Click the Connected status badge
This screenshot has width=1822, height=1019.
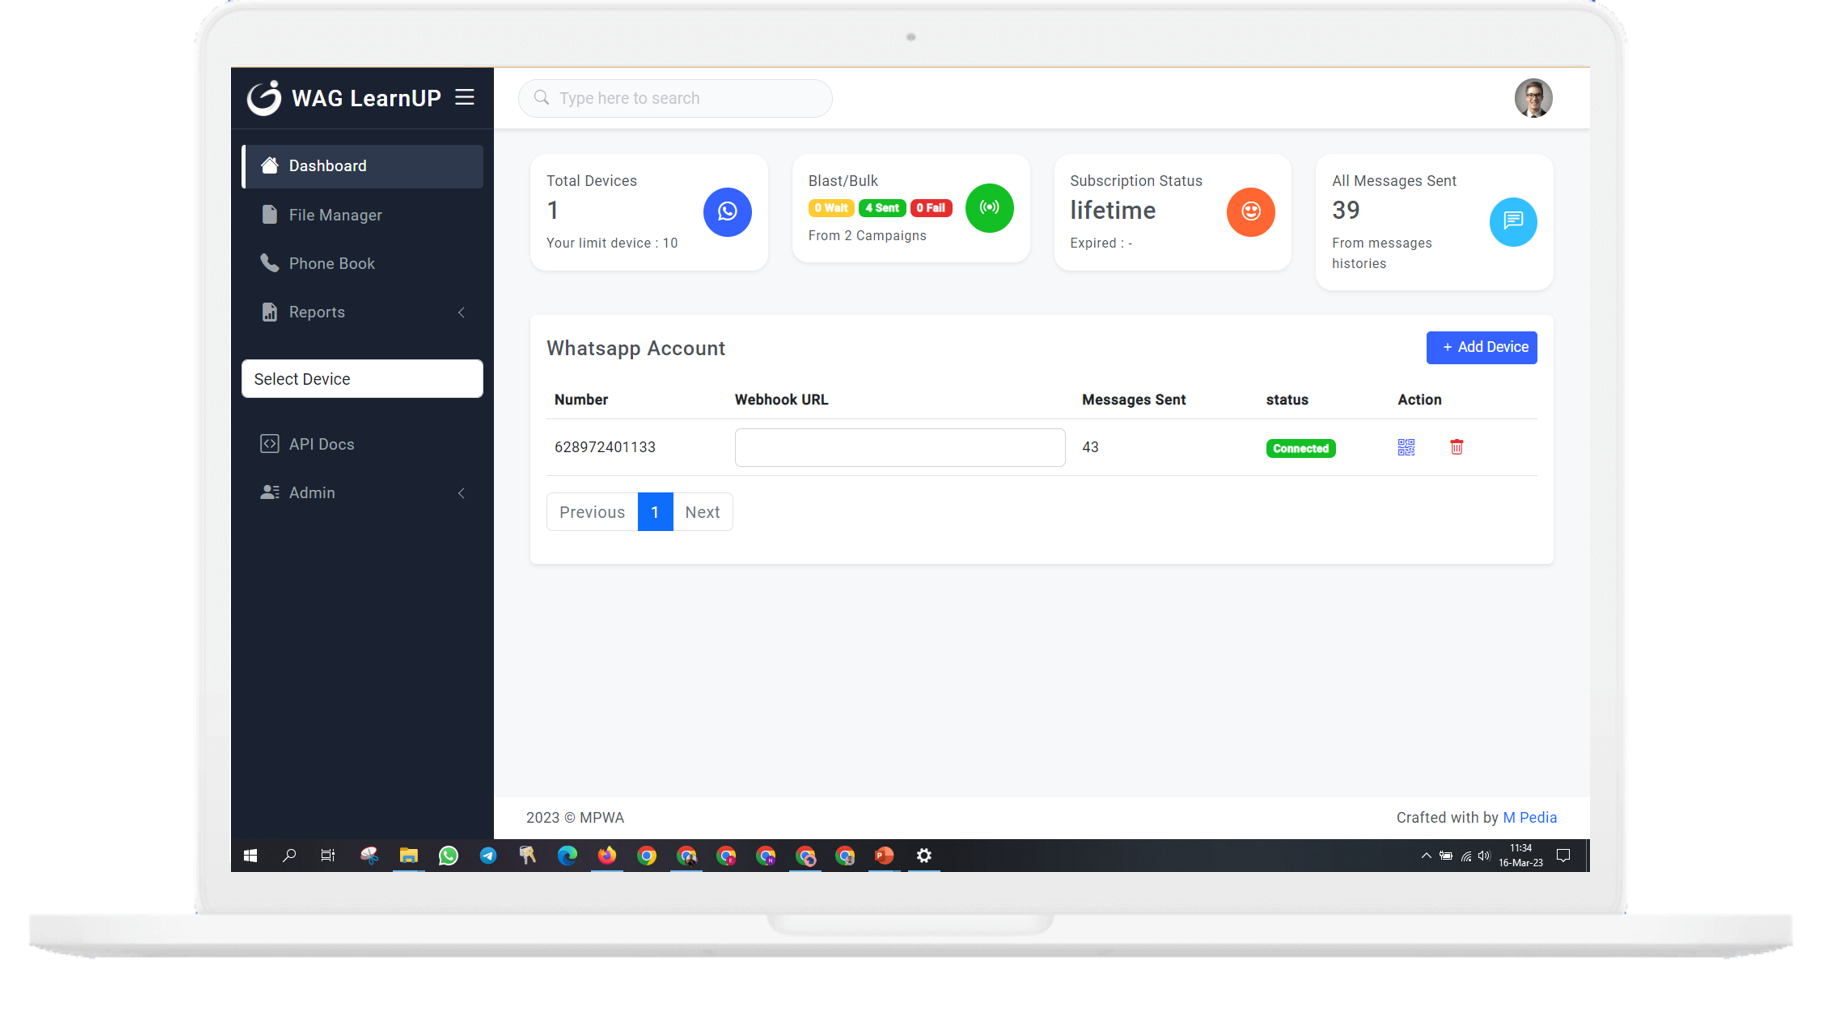coord(1300,448)
